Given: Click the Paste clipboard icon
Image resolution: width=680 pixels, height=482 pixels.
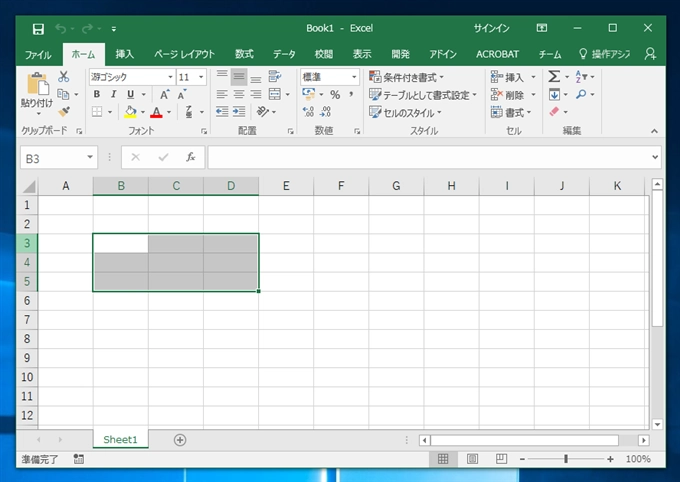Looking at the screenshot, I should (38, 85).
